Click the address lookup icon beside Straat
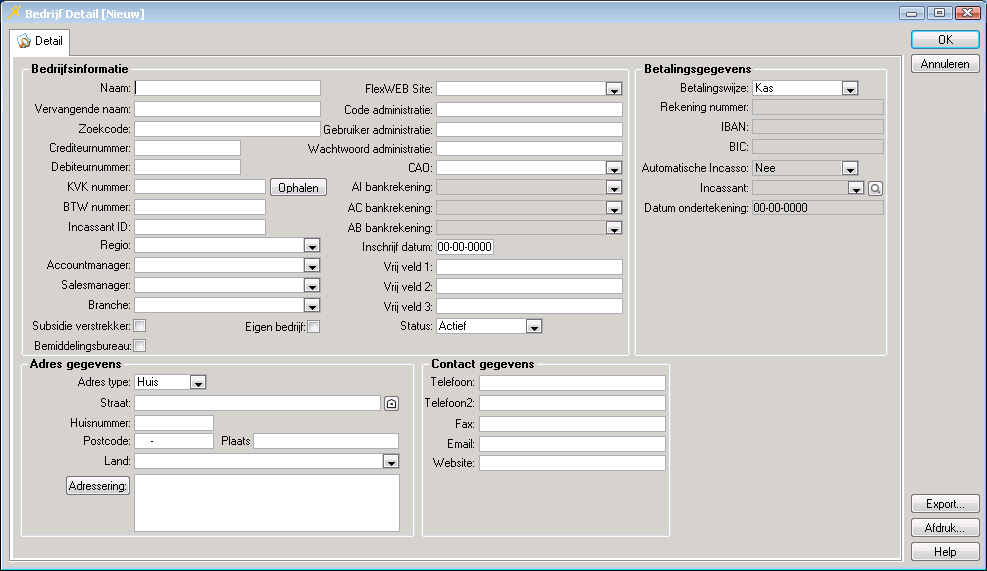Screen dimensions: 987x571 point(391,403)
